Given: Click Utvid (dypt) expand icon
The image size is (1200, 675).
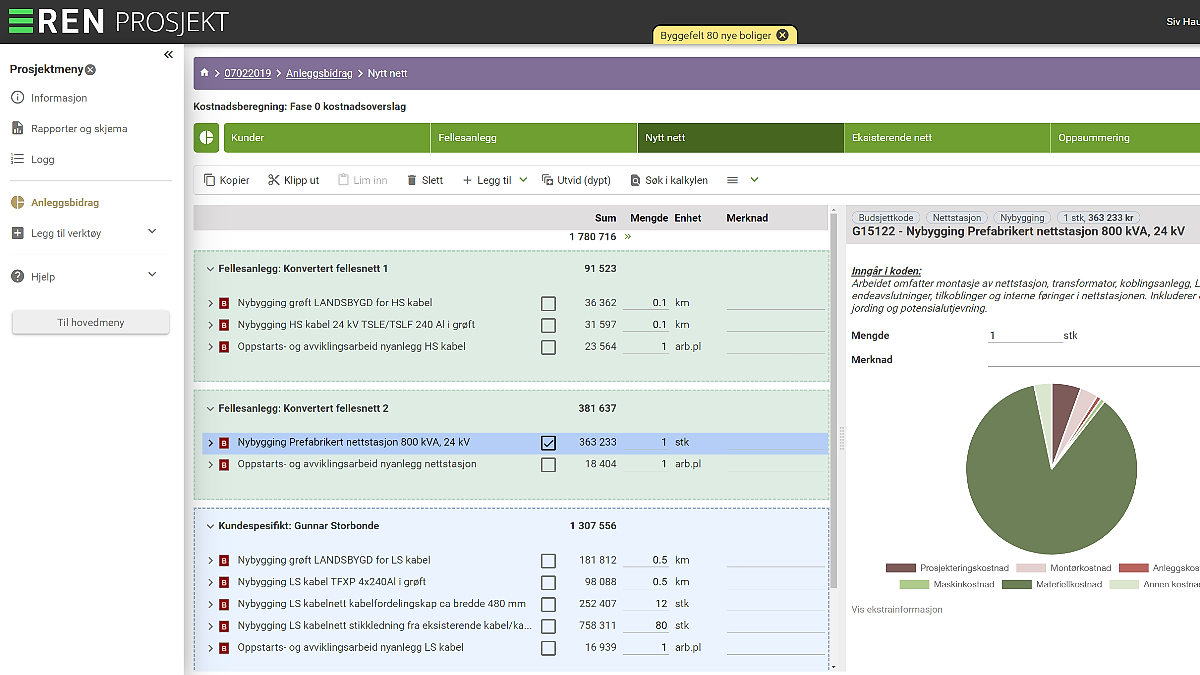Looking at the screenshot, I should coord(548,180).
